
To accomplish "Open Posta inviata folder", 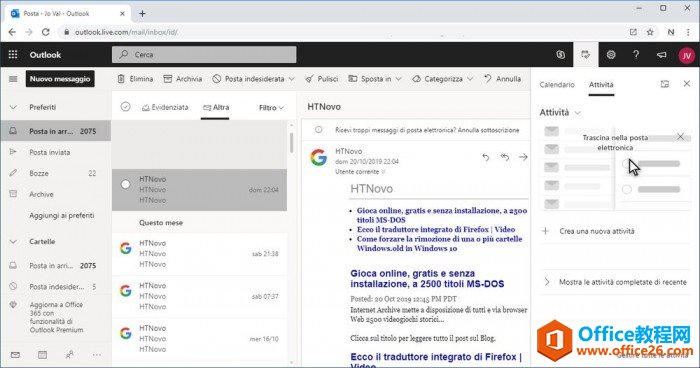I will pyautogui.click(x=56, y=152).
